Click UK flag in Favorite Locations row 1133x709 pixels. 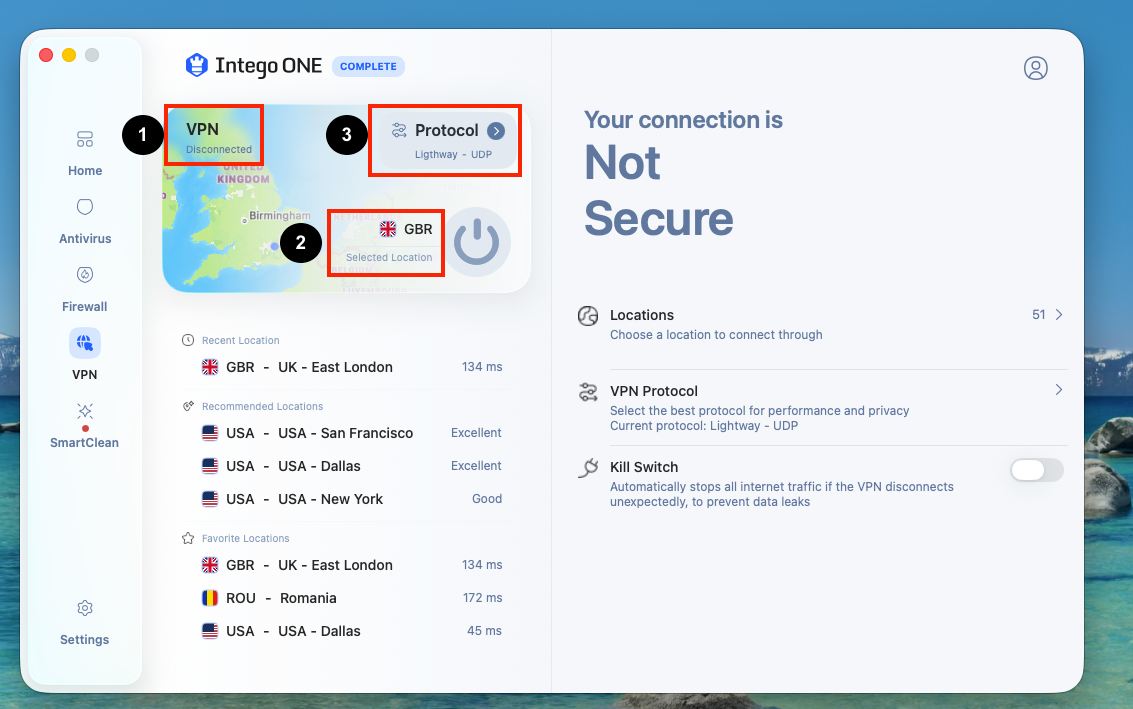tap(210, 565)
